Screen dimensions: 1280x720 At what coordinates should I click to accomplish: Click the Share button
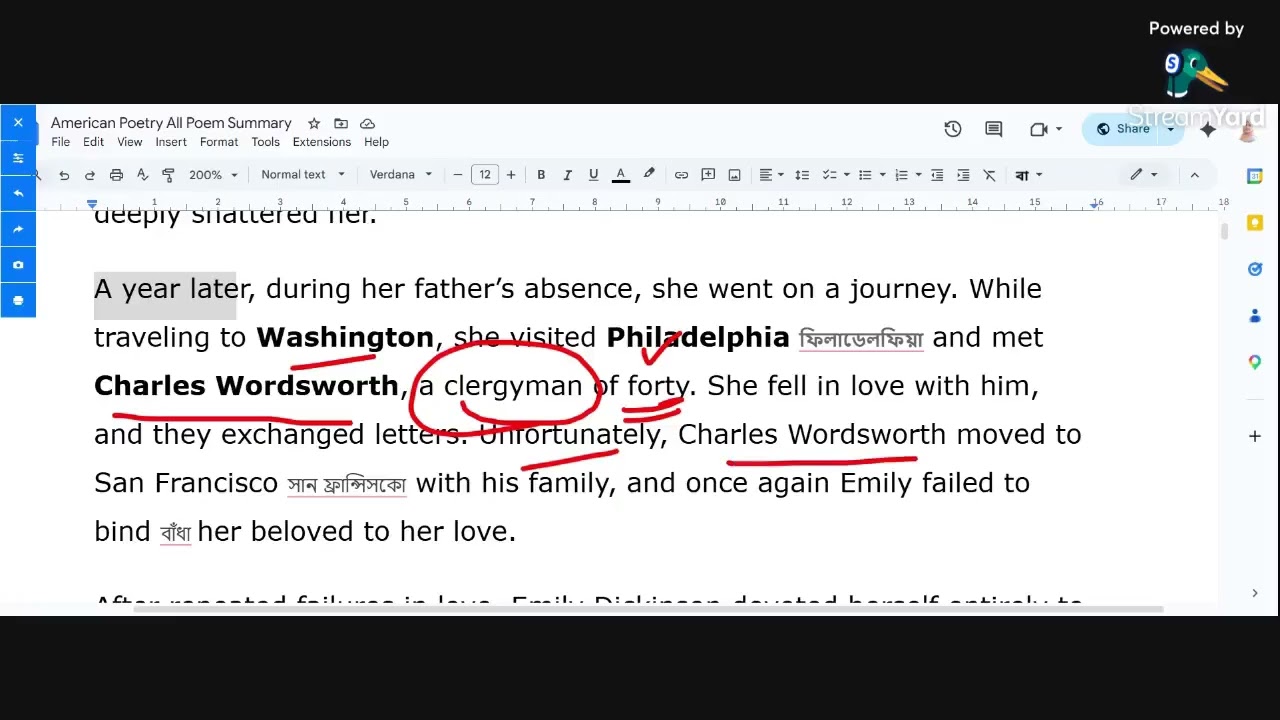1123,129
